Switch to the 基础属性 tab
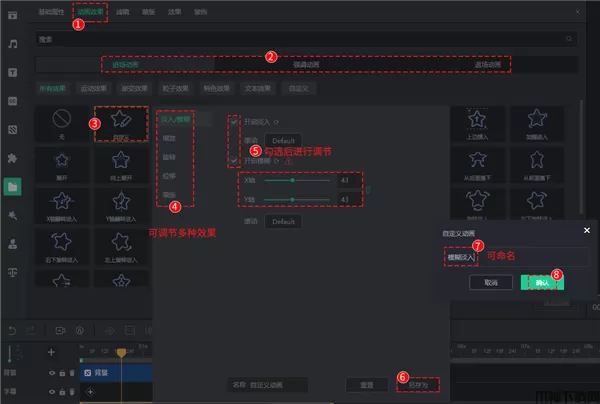 51,12
